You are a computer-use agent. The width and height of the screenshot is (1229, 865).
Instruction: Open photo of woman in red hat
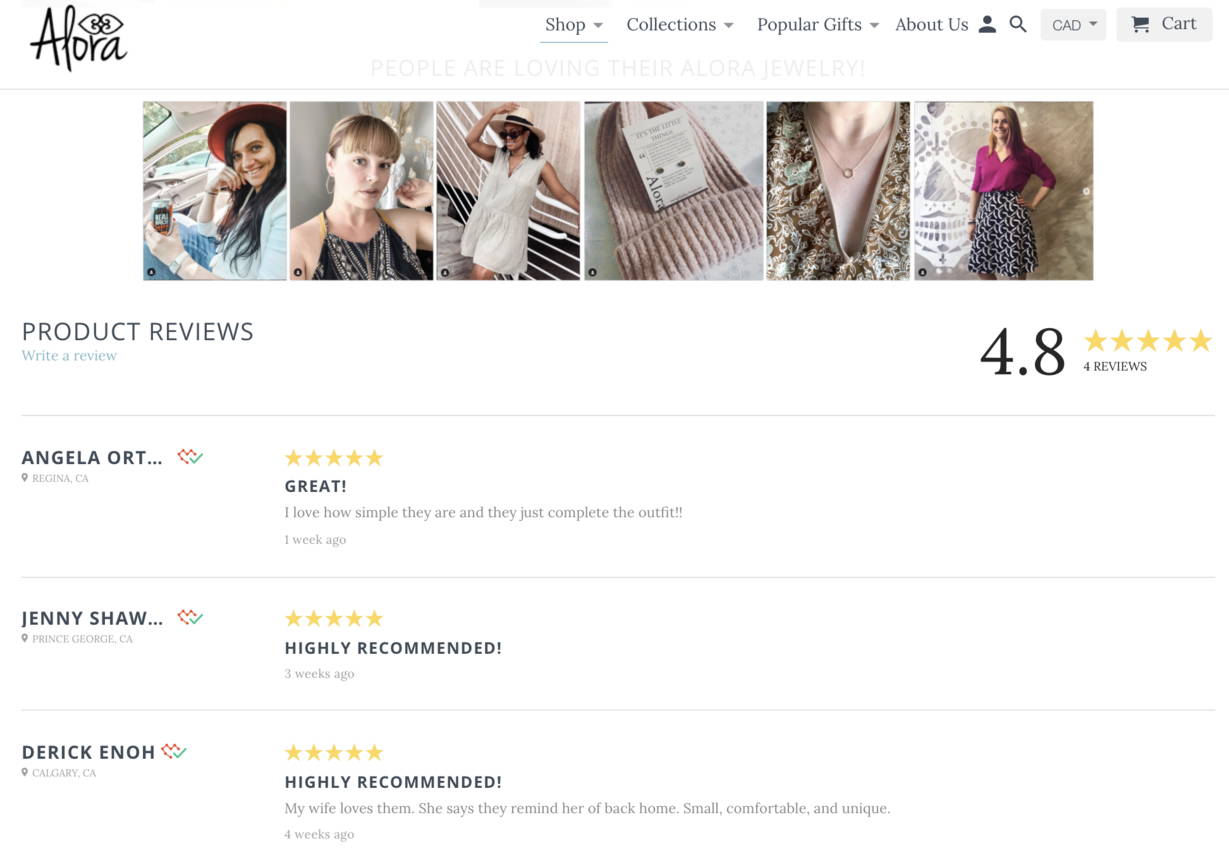tap(215, 190)
